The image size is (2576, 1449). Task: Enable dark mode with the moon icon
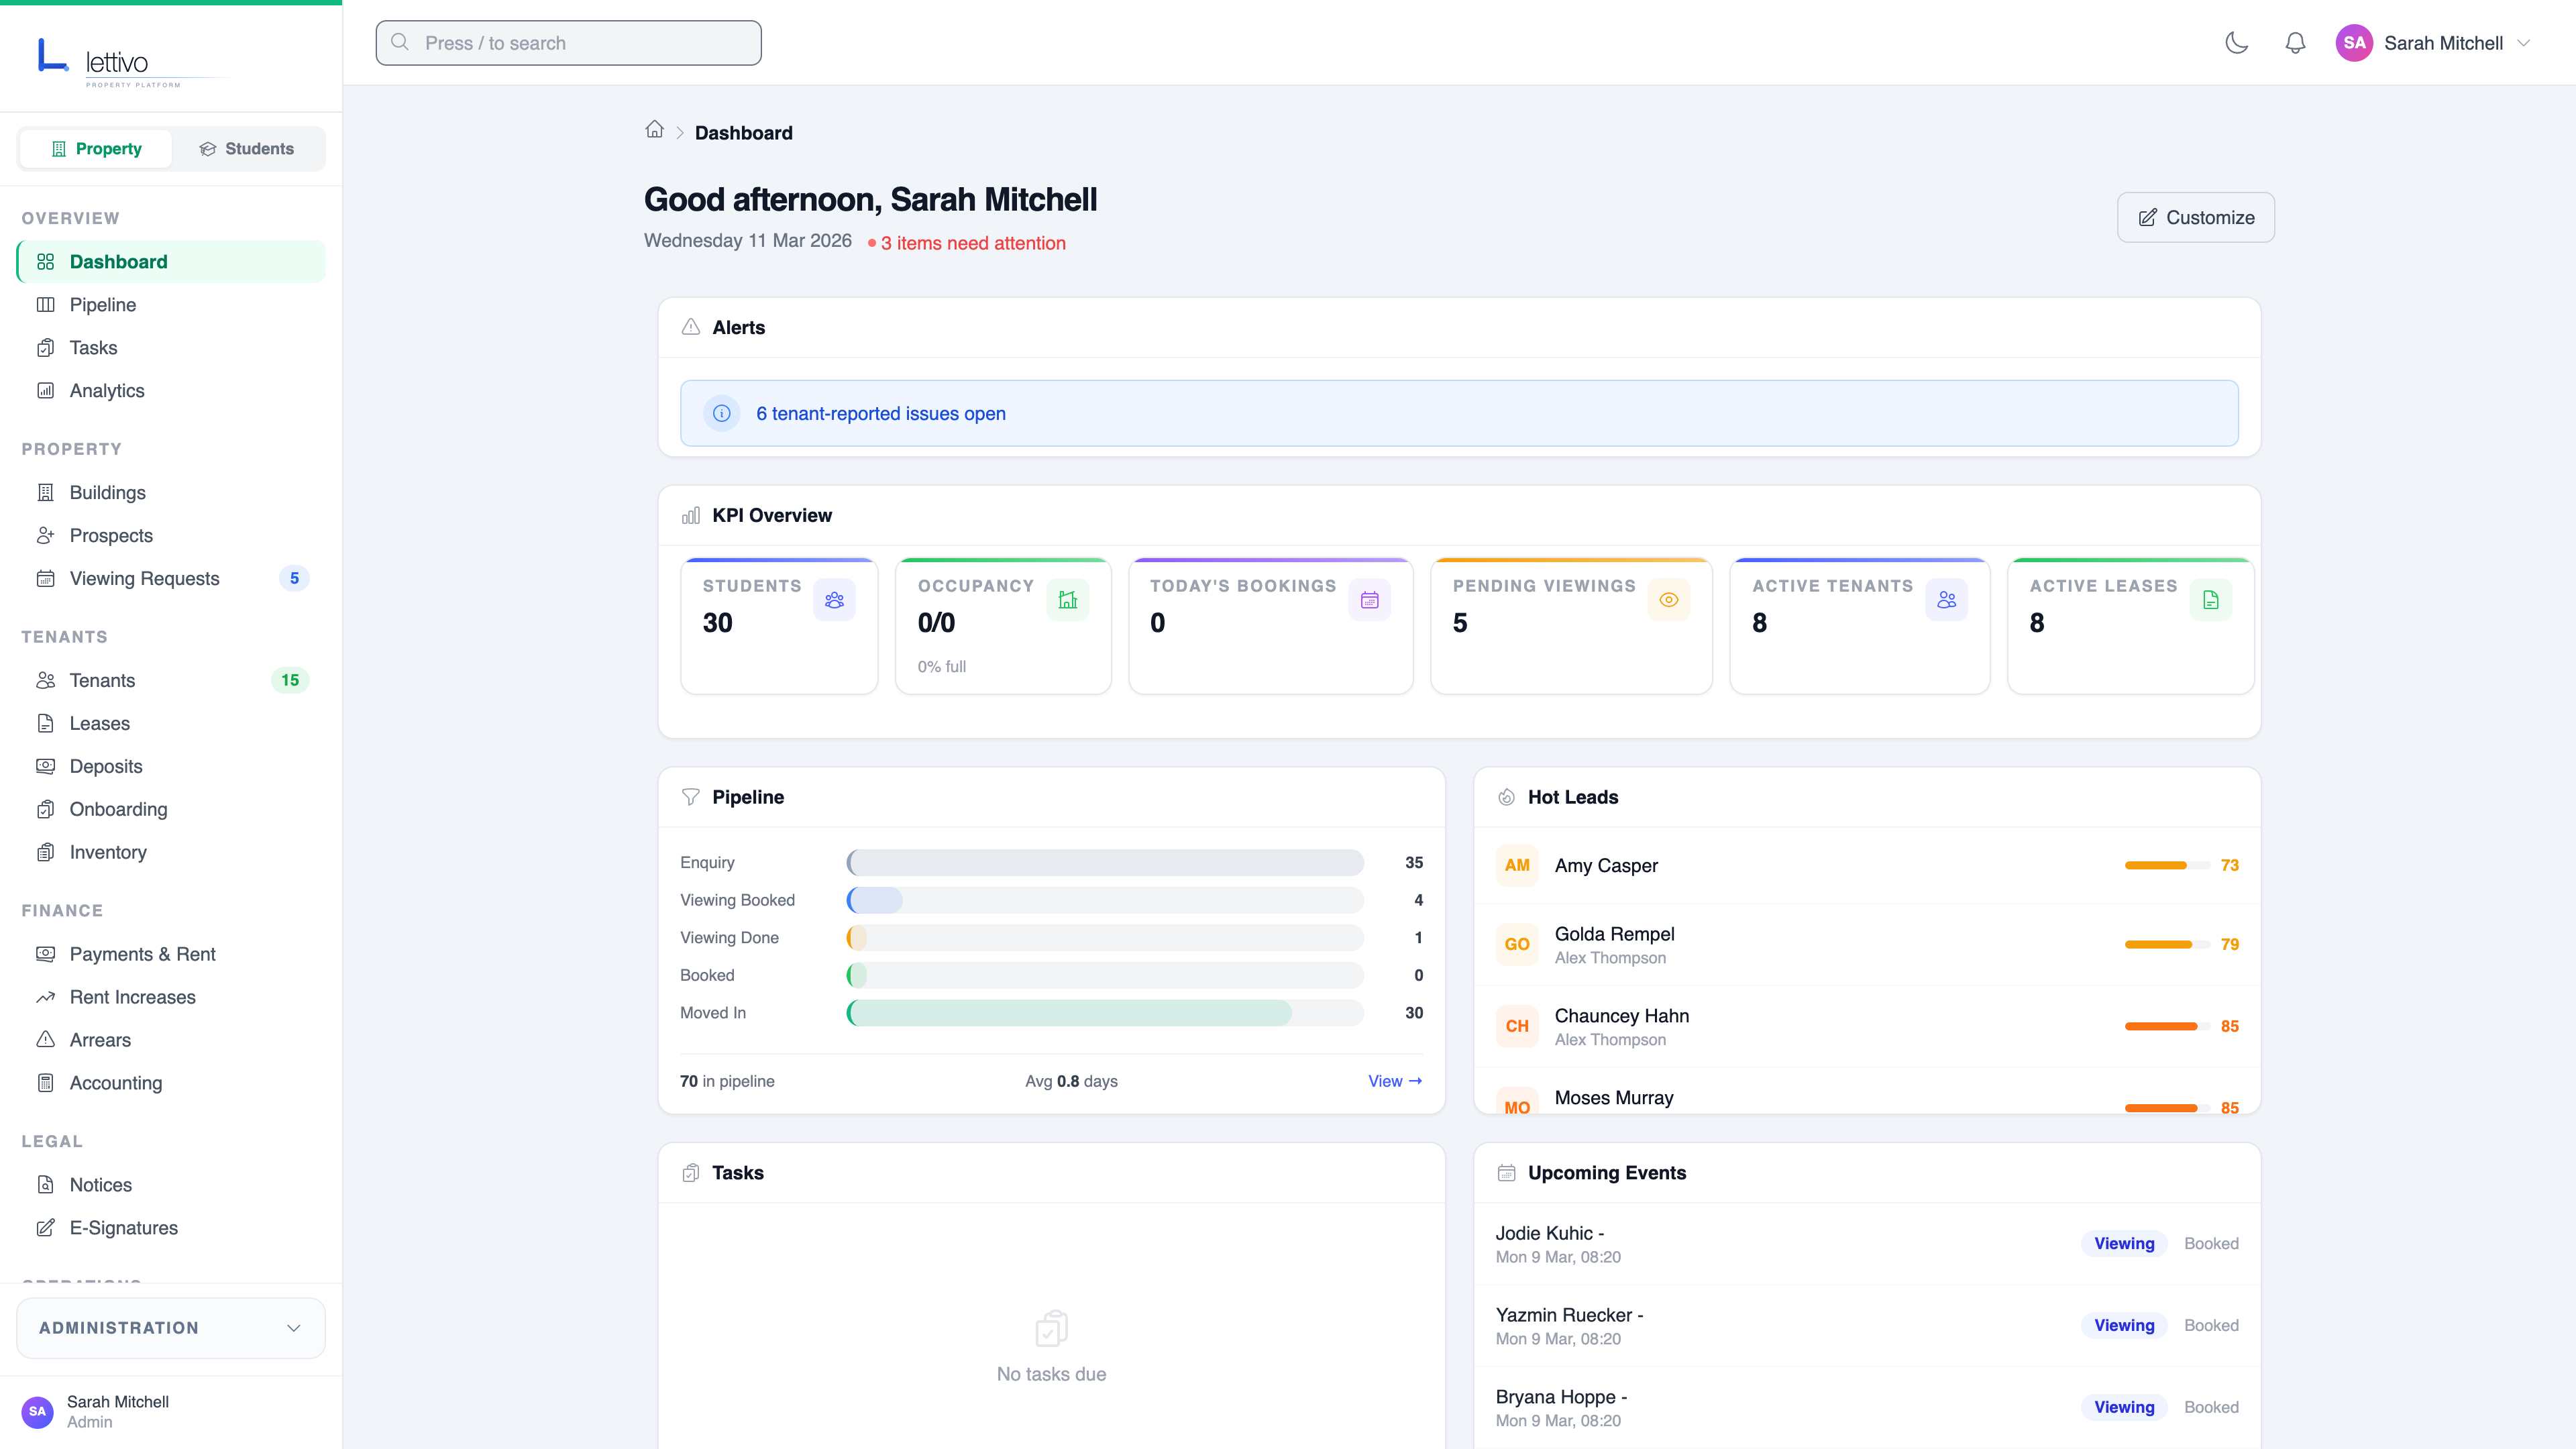[x=2237, y=43]
